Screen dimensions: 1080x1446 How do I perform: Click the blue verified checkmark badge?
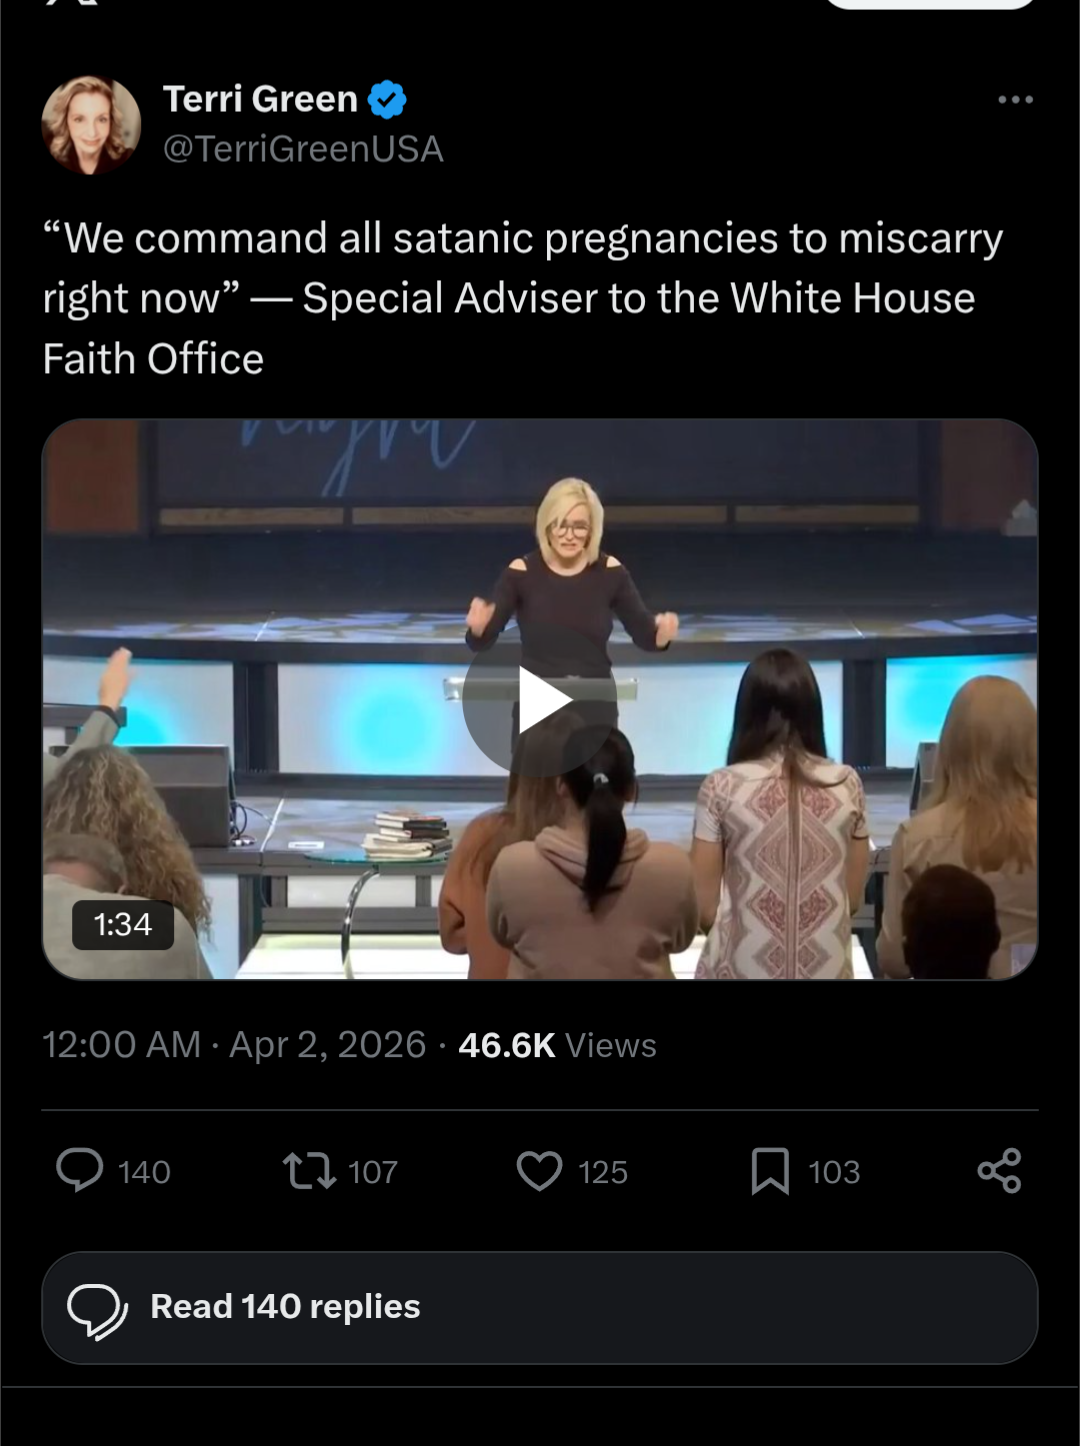[387, 100]
